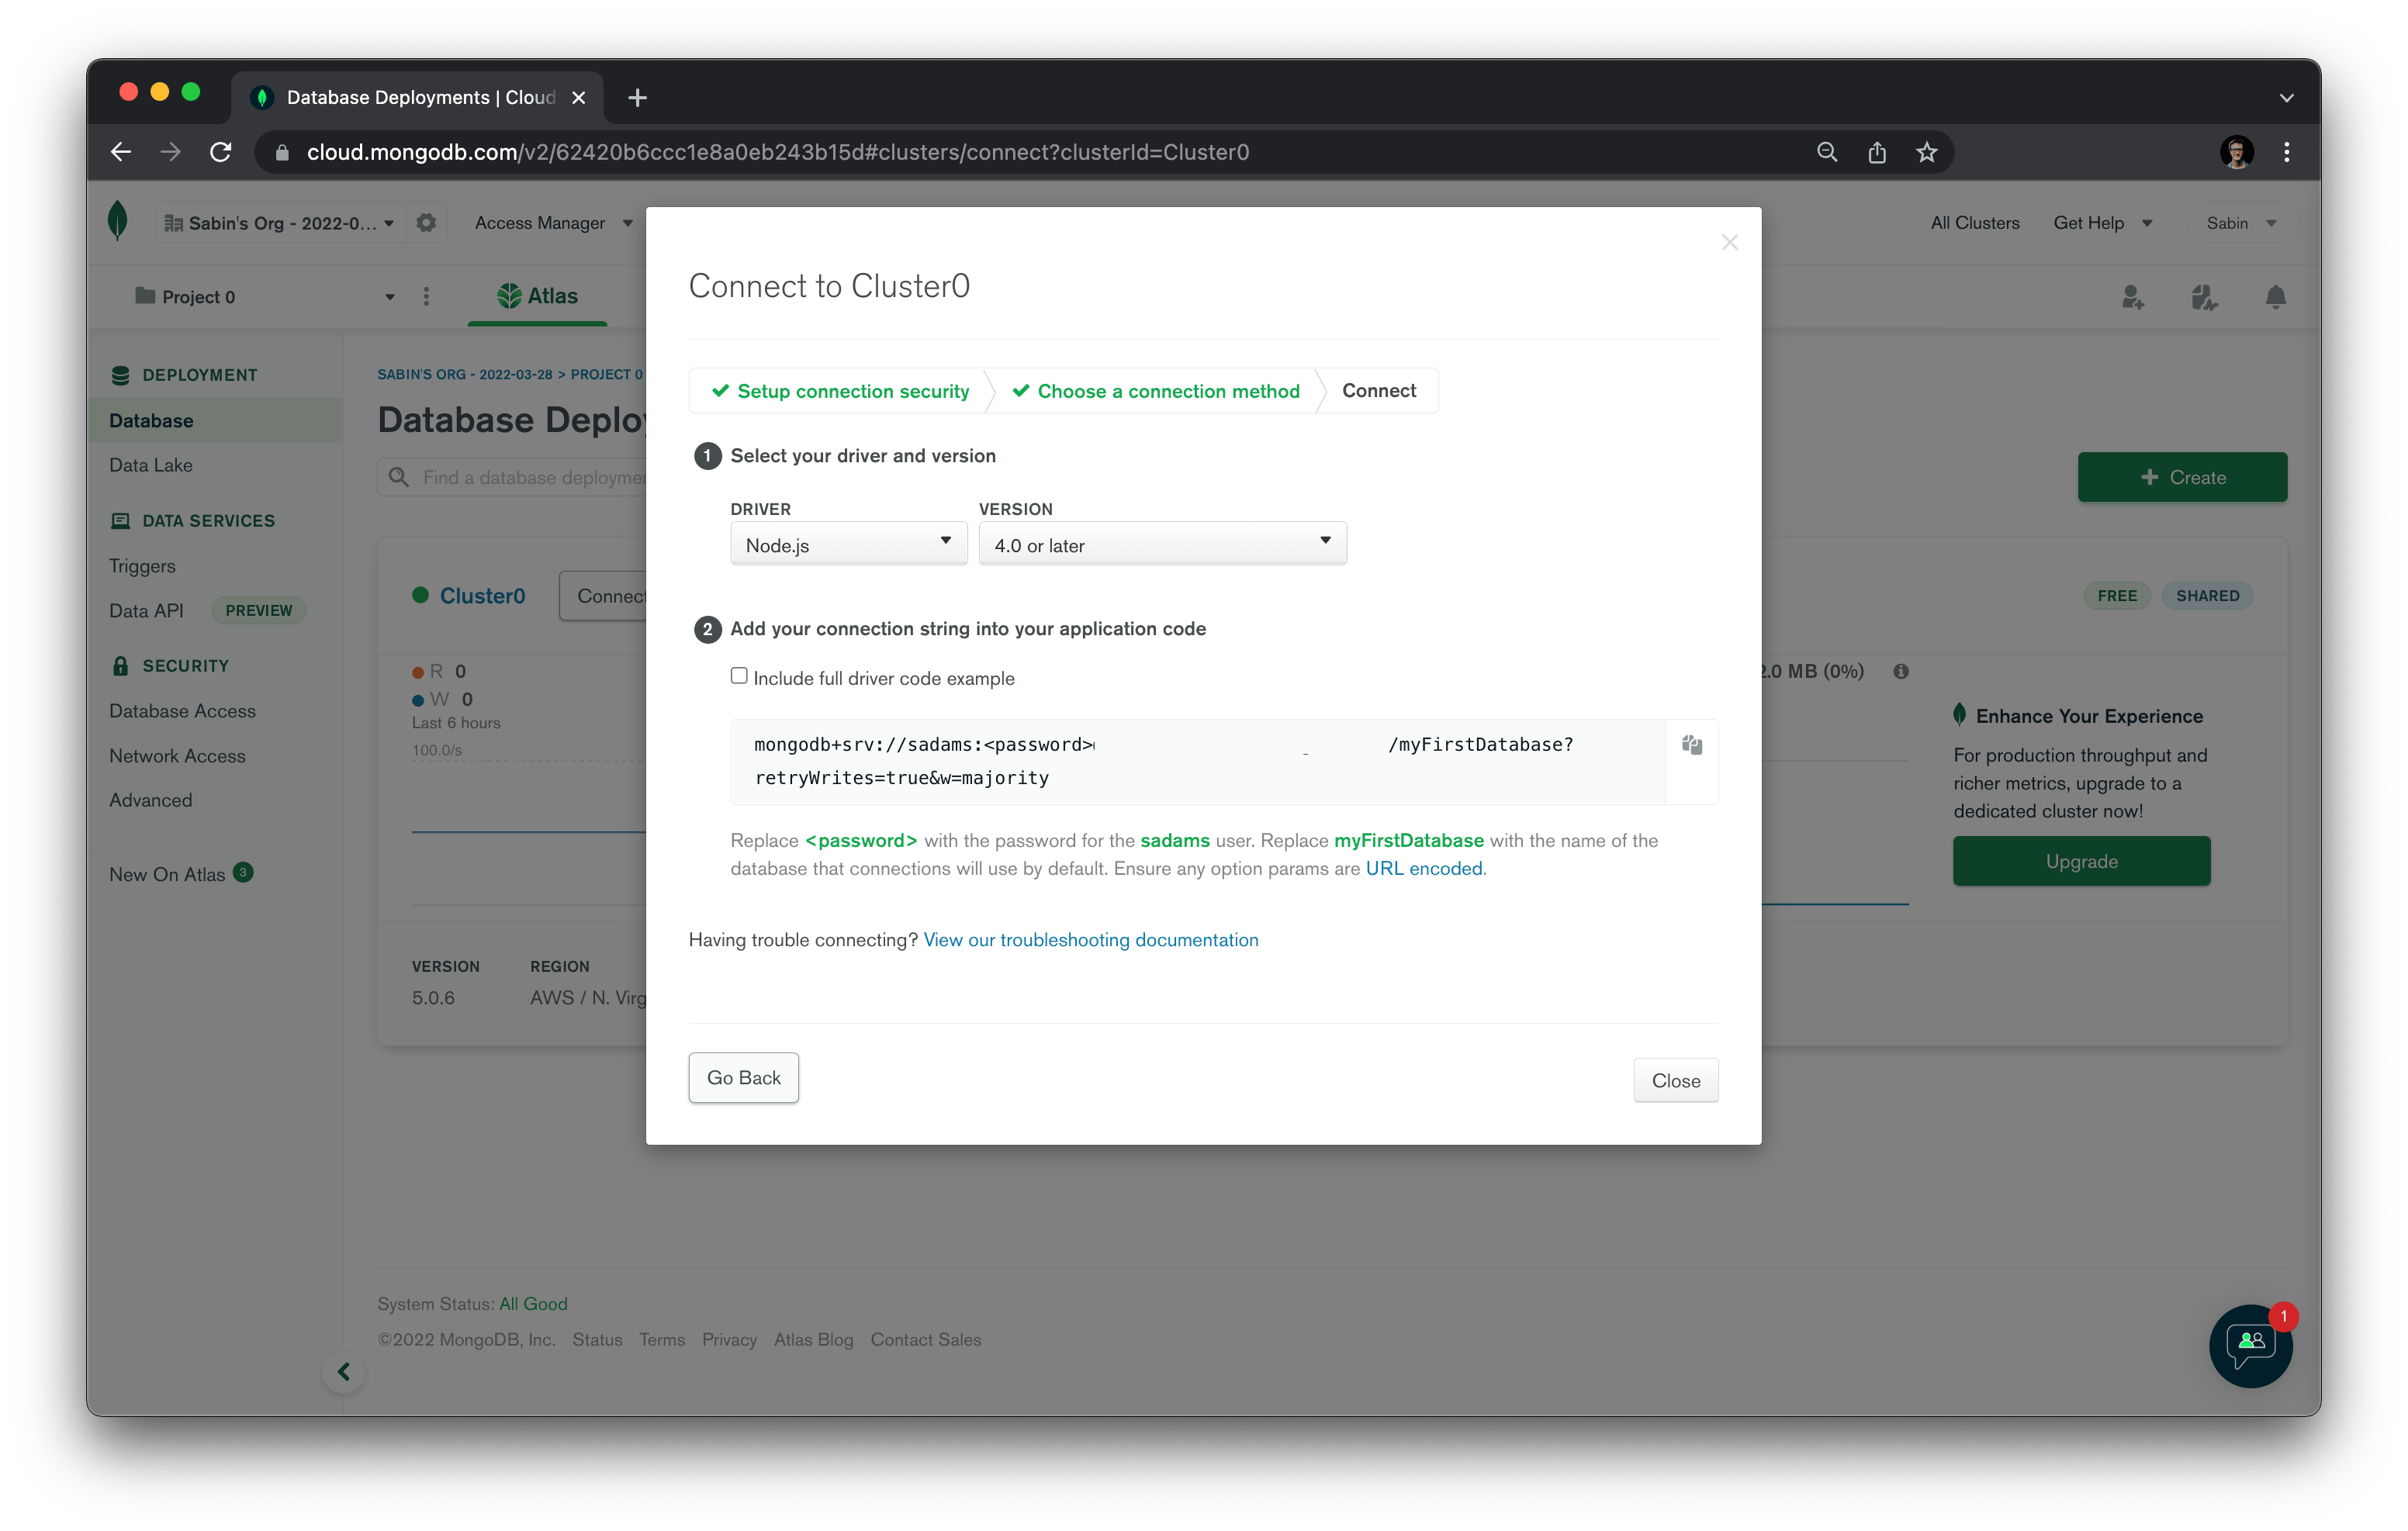Open the Chrome profile avatar
The image size is (2408, 1531).
point(2236,152)
